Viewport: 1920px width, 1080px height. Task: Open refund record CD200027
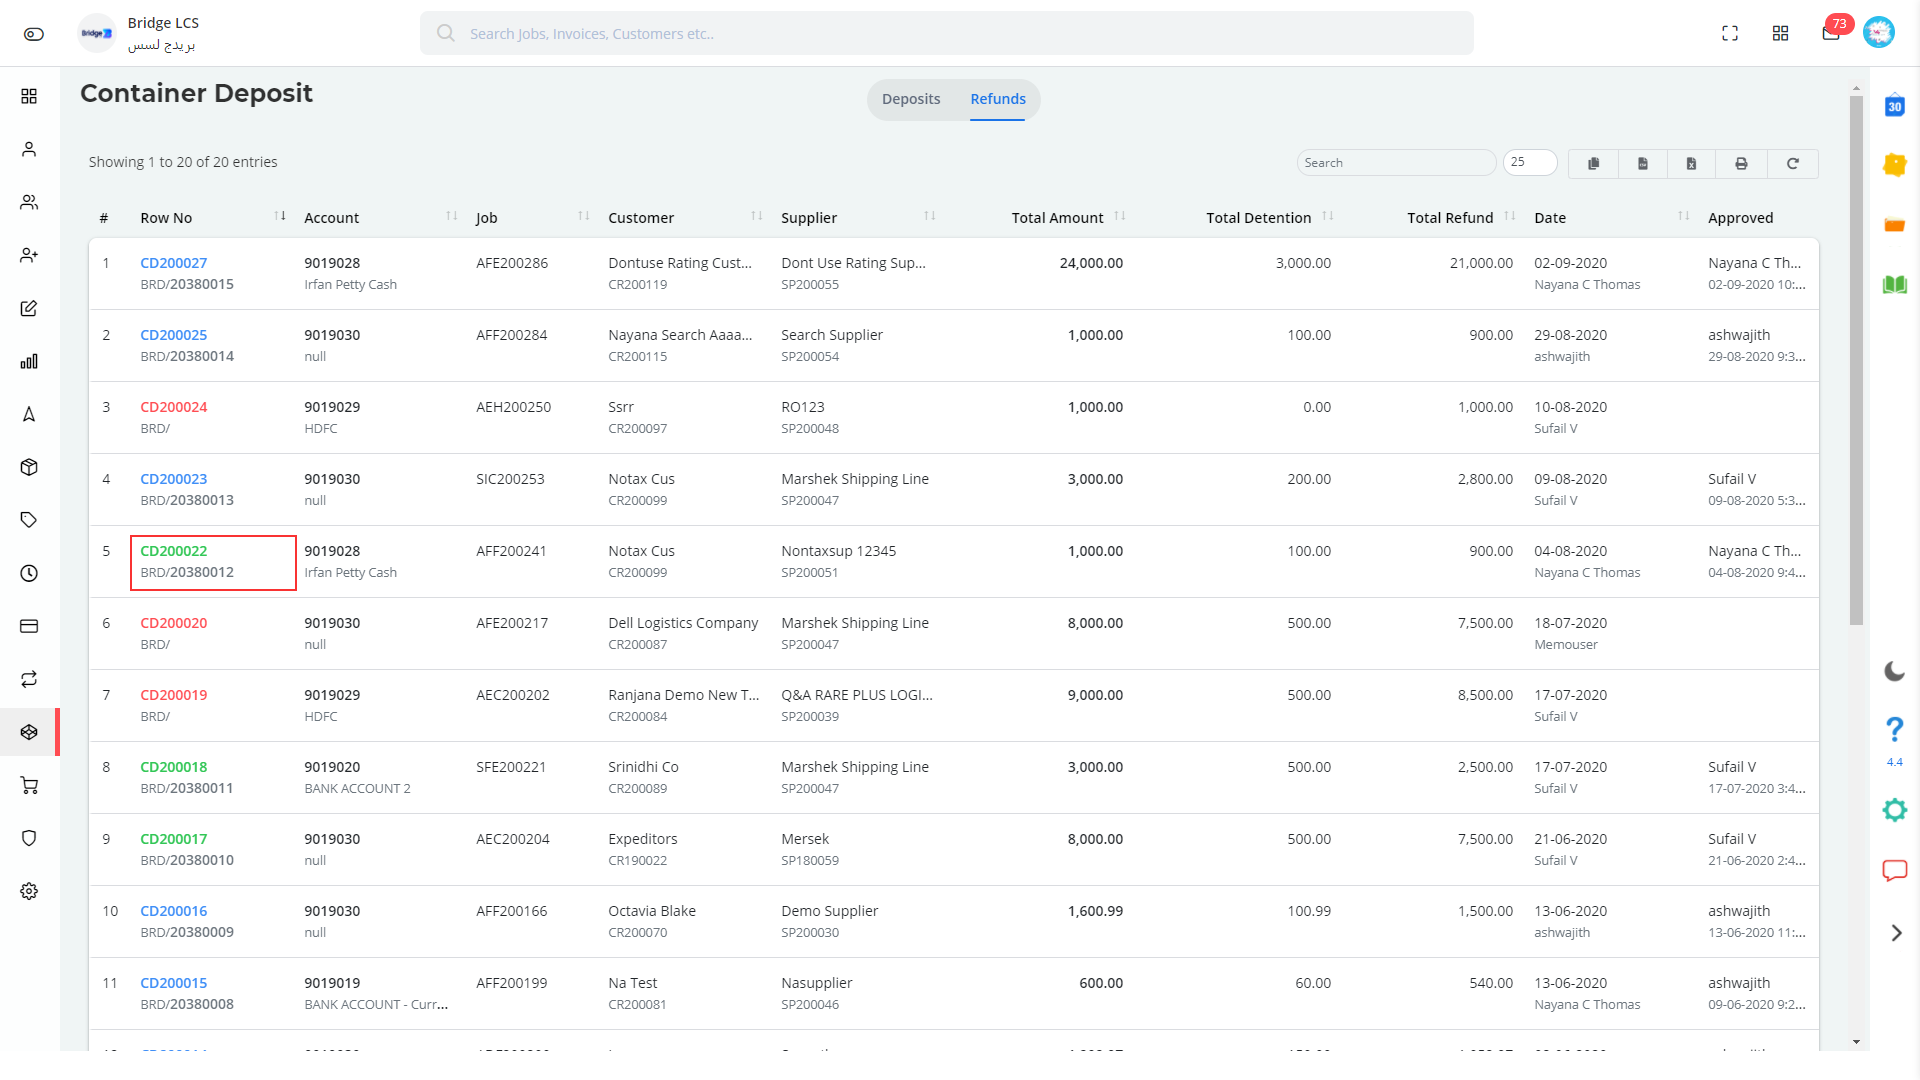(174, 263)
